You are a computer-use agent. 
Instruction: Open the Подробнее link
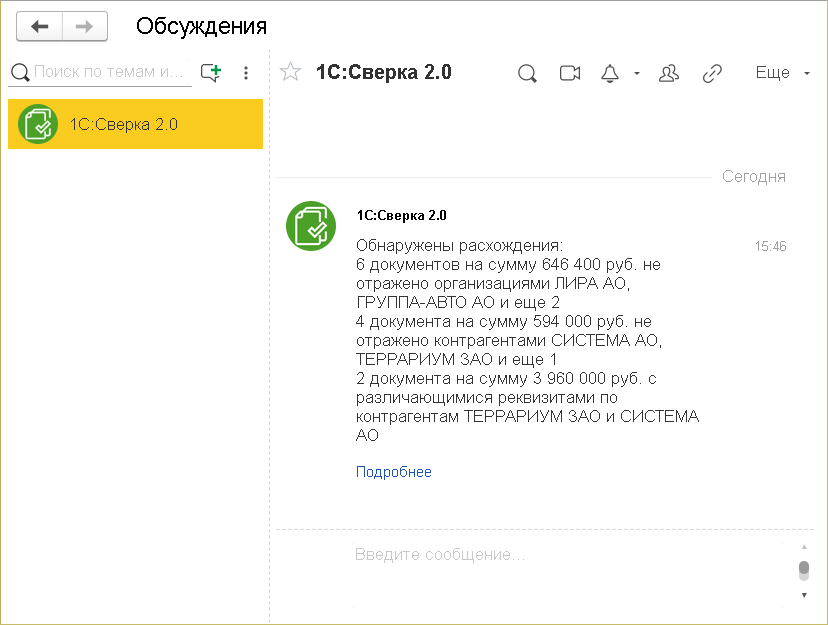click(394, 472)
